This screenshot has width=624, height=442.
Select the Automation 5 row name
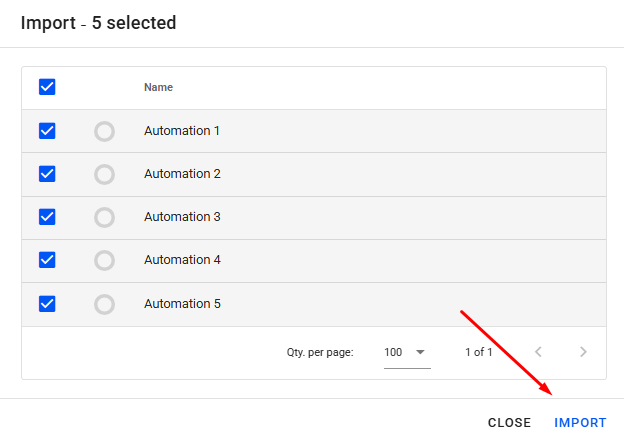pos(182,303)
